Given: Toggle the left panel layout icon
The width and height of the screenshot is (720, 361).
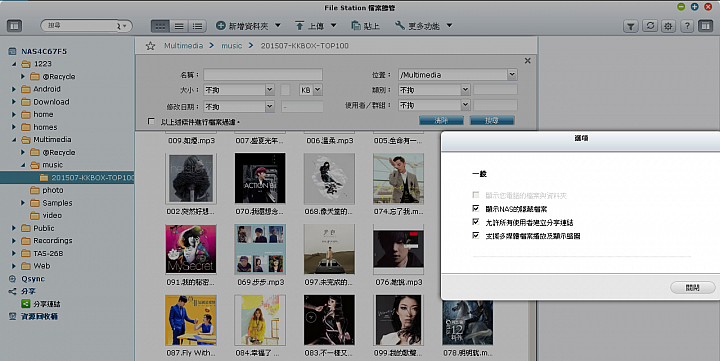Looking at the screenshot, I should point(15,26).
